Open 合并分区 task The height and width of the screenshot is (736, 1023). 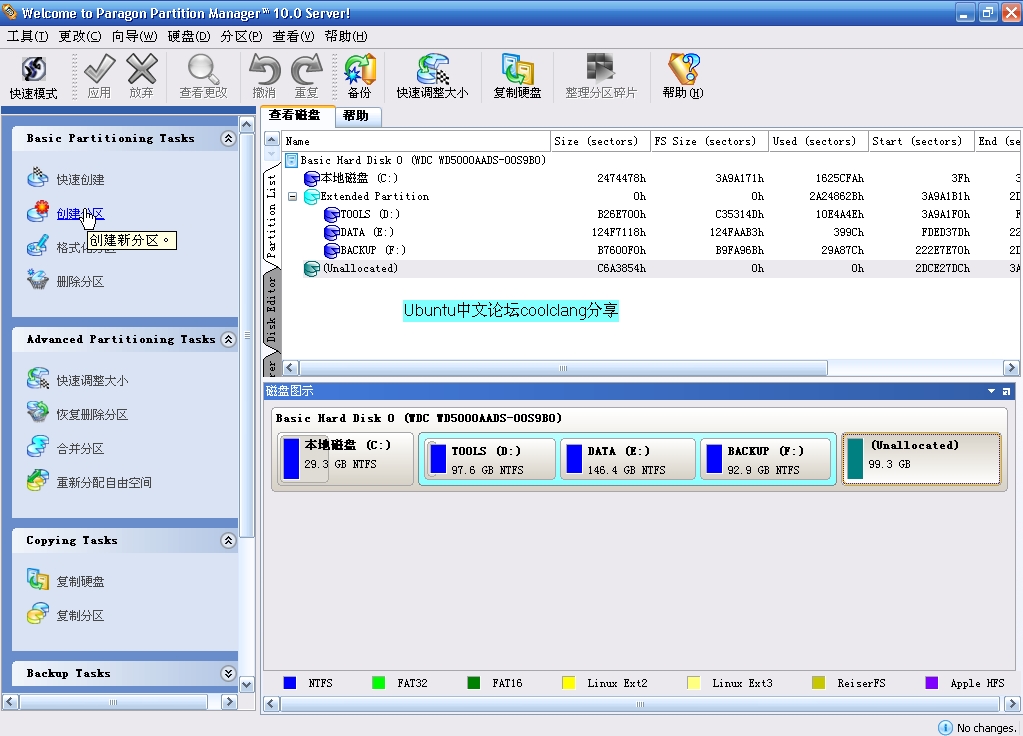(80, 448)
